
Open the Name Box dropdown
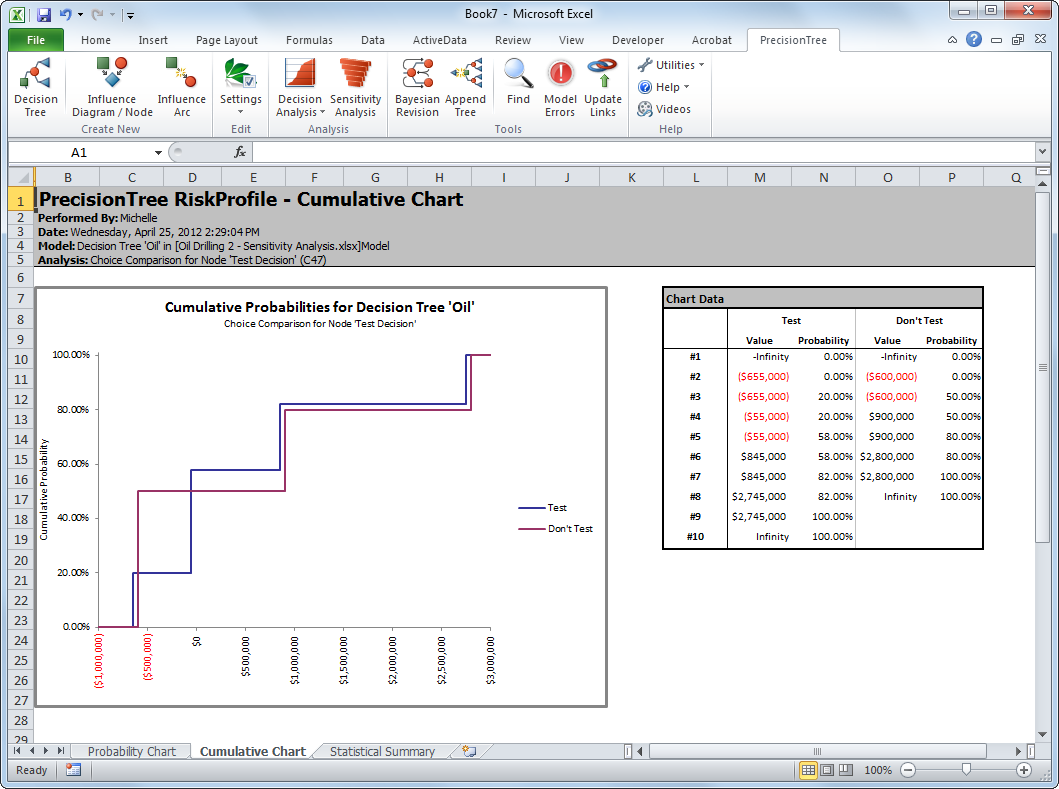[x=158, y=153]
